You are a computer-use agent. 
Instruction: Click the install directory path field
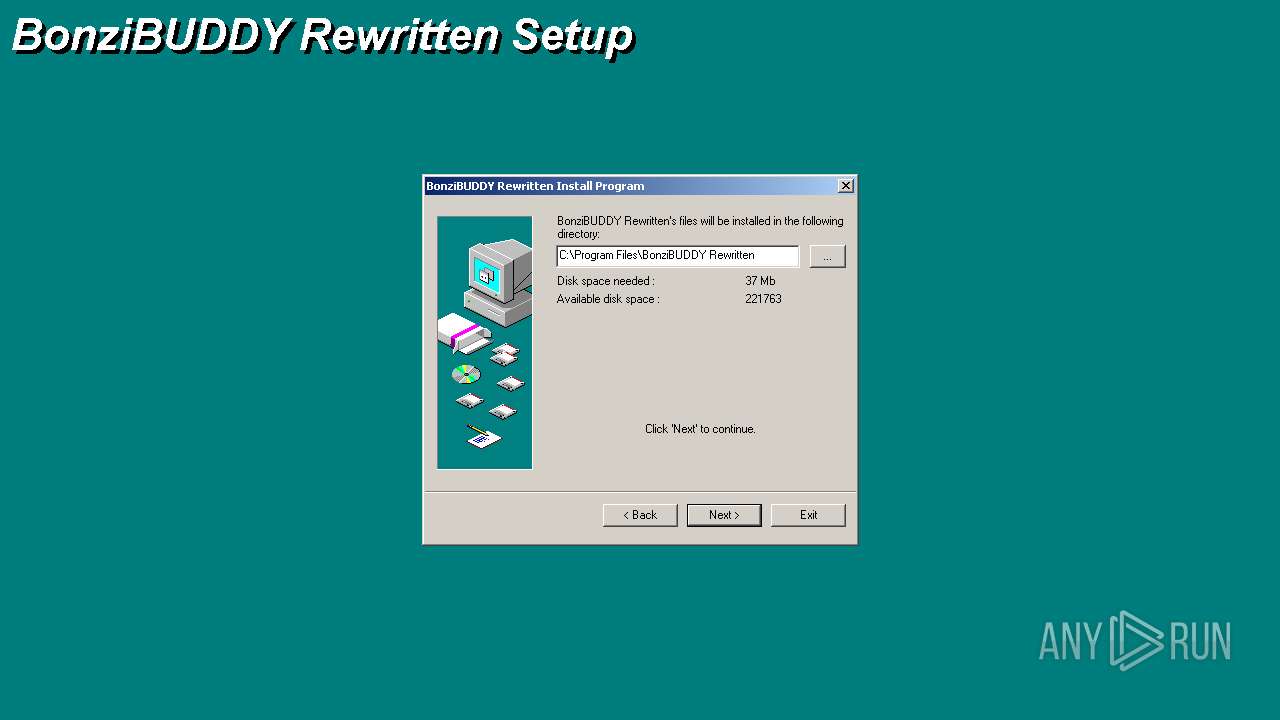coord(678,256)
